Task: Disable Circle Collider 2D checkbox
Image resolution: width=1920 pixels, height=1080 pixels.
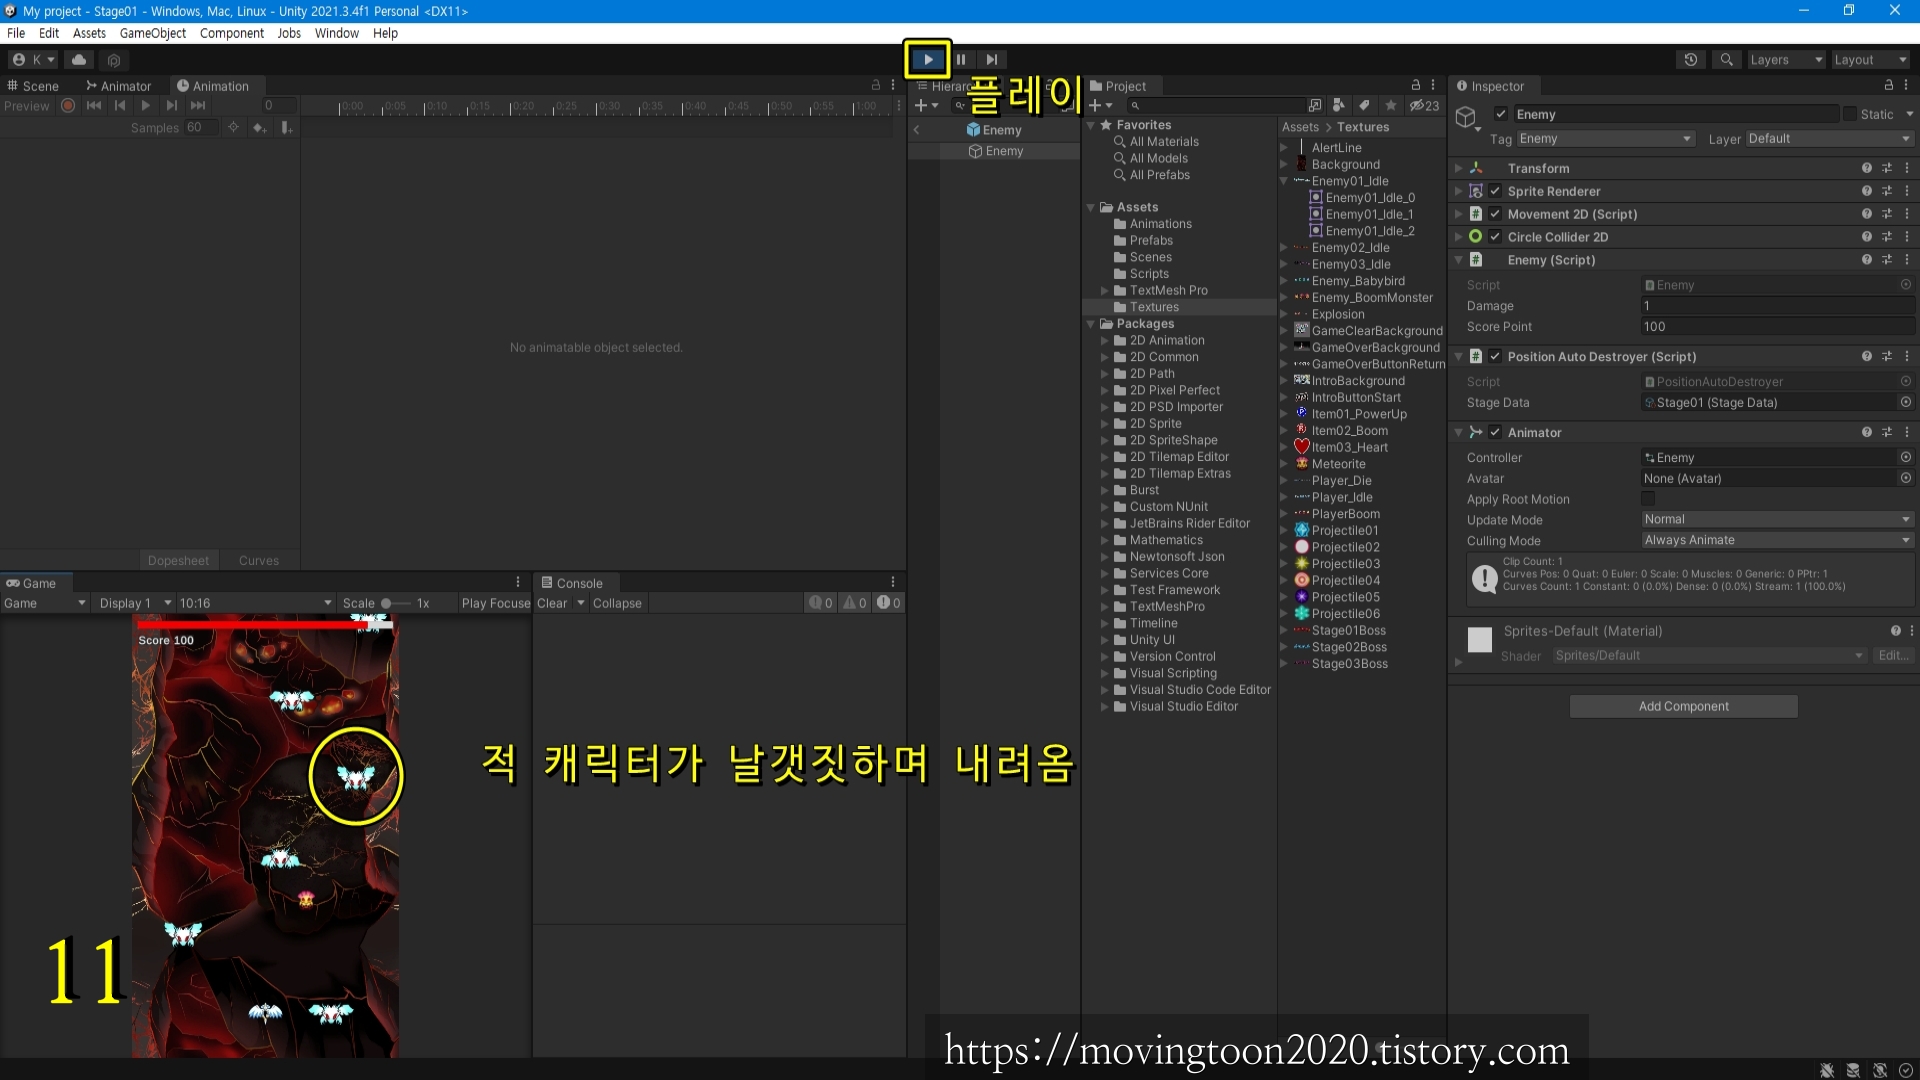Action: pyautogui.click(x=1495, y=237)
